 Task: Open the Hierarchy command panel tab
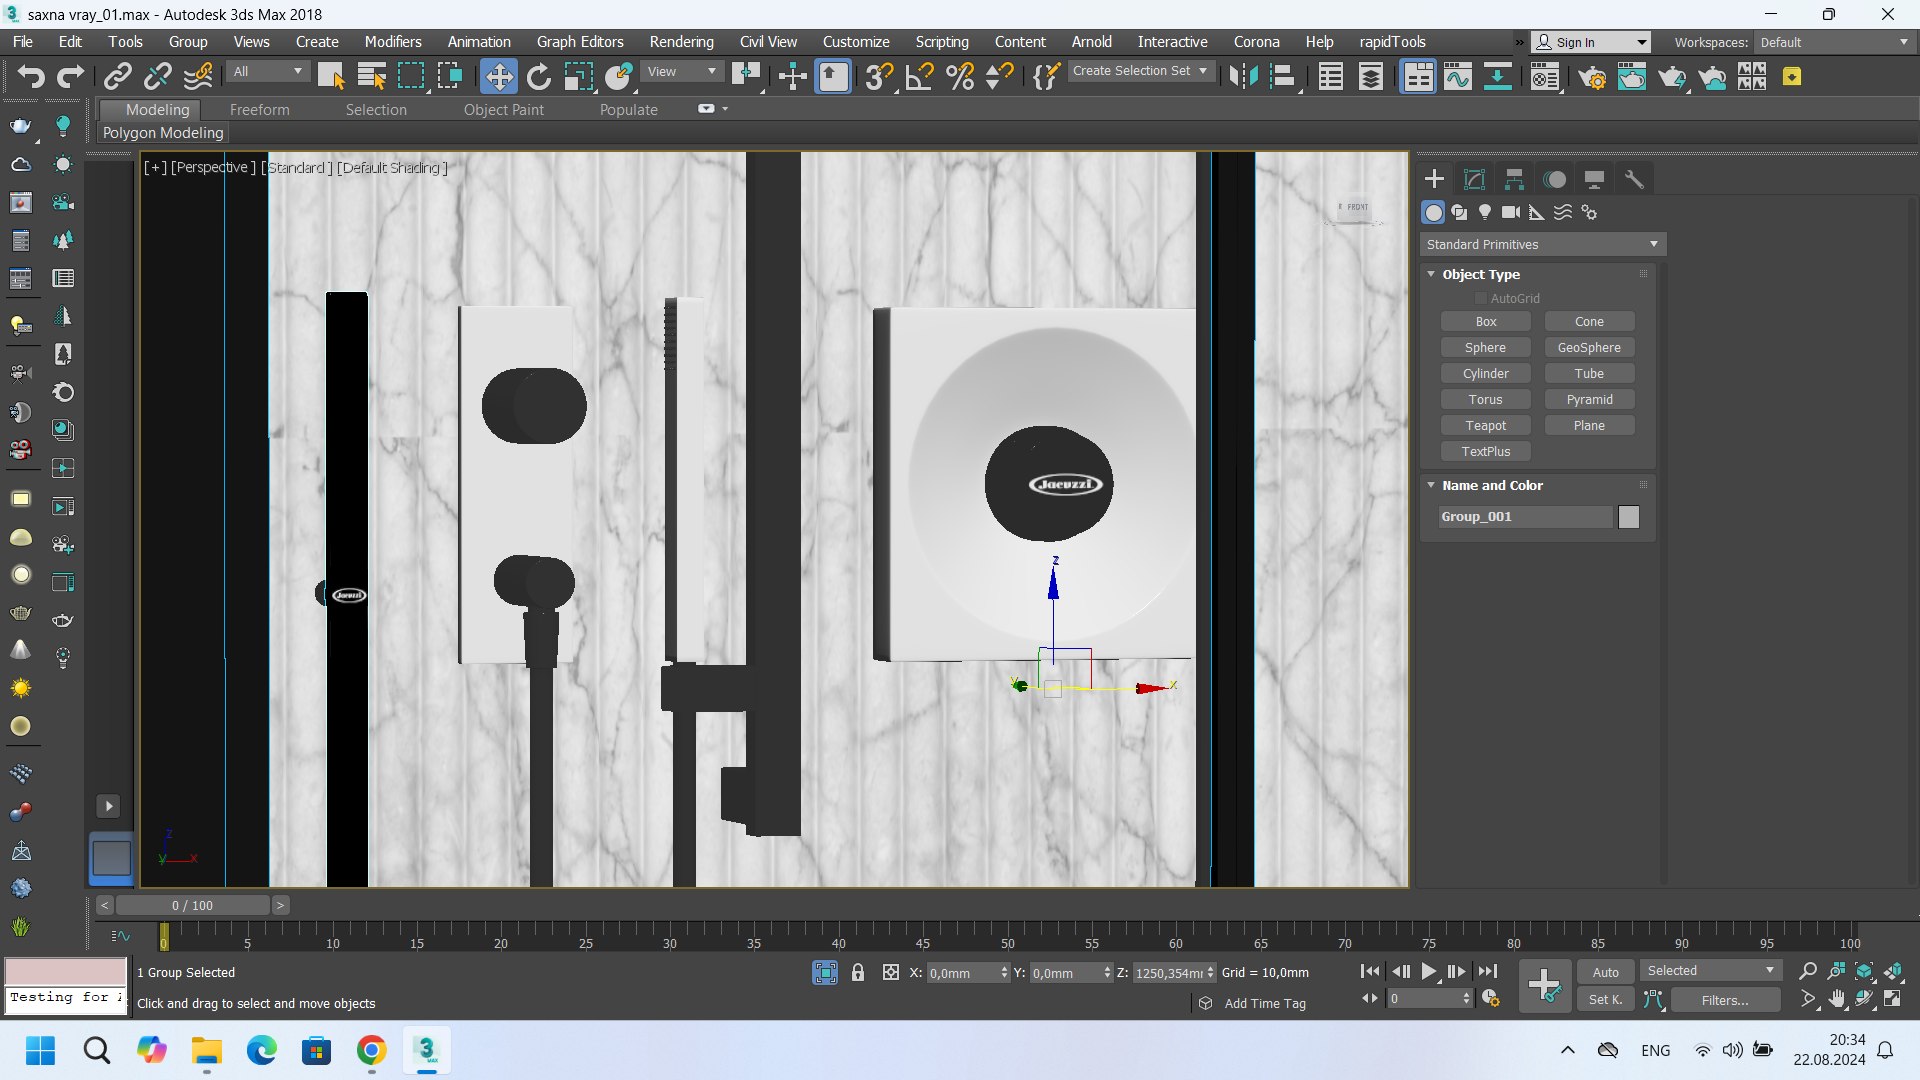tap(1514, 179)
